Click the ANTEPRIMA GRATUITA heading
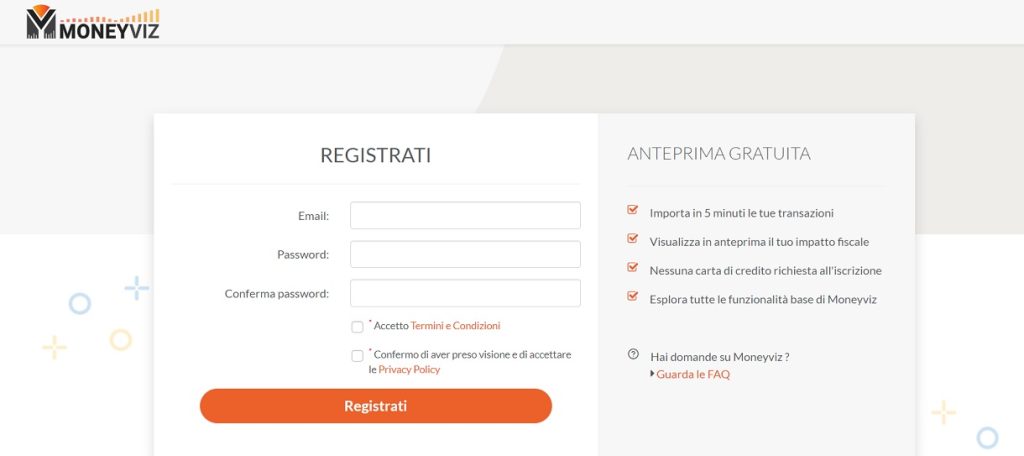 click(719, 154)
